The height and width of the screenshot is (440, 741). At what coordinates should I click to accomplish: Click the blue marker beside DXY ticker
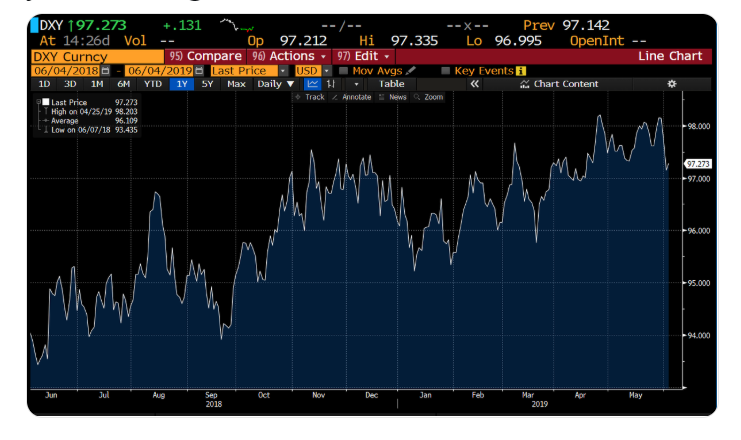[34, 25]
